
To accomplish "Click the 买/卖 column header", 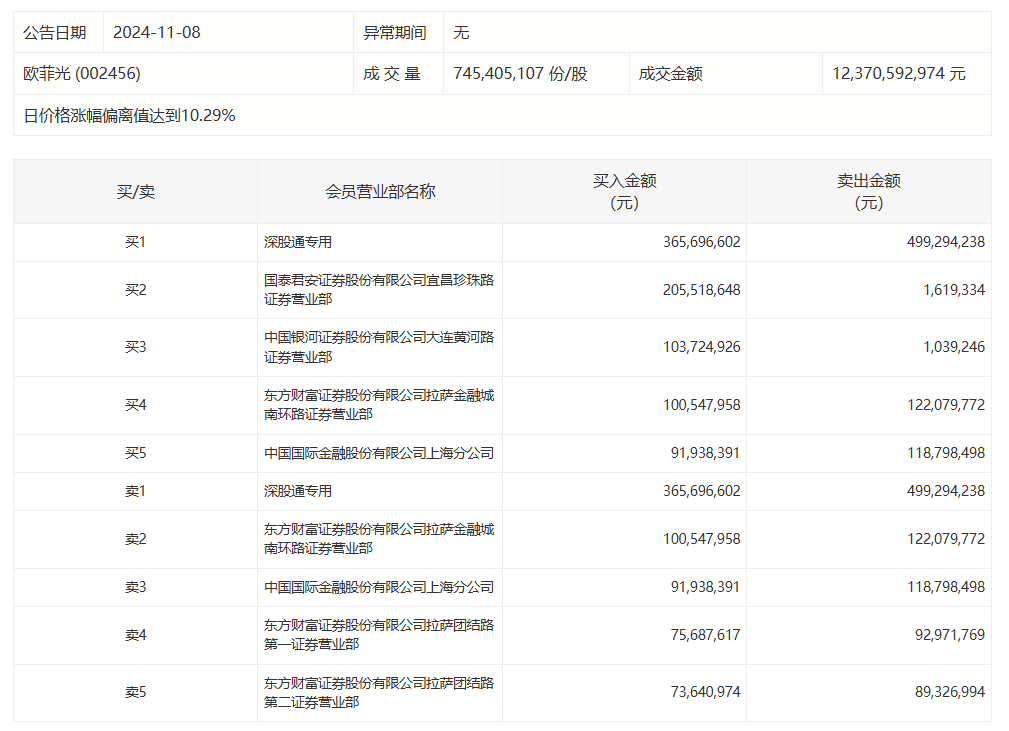I will pyautogui.click(x=135, y=192).
